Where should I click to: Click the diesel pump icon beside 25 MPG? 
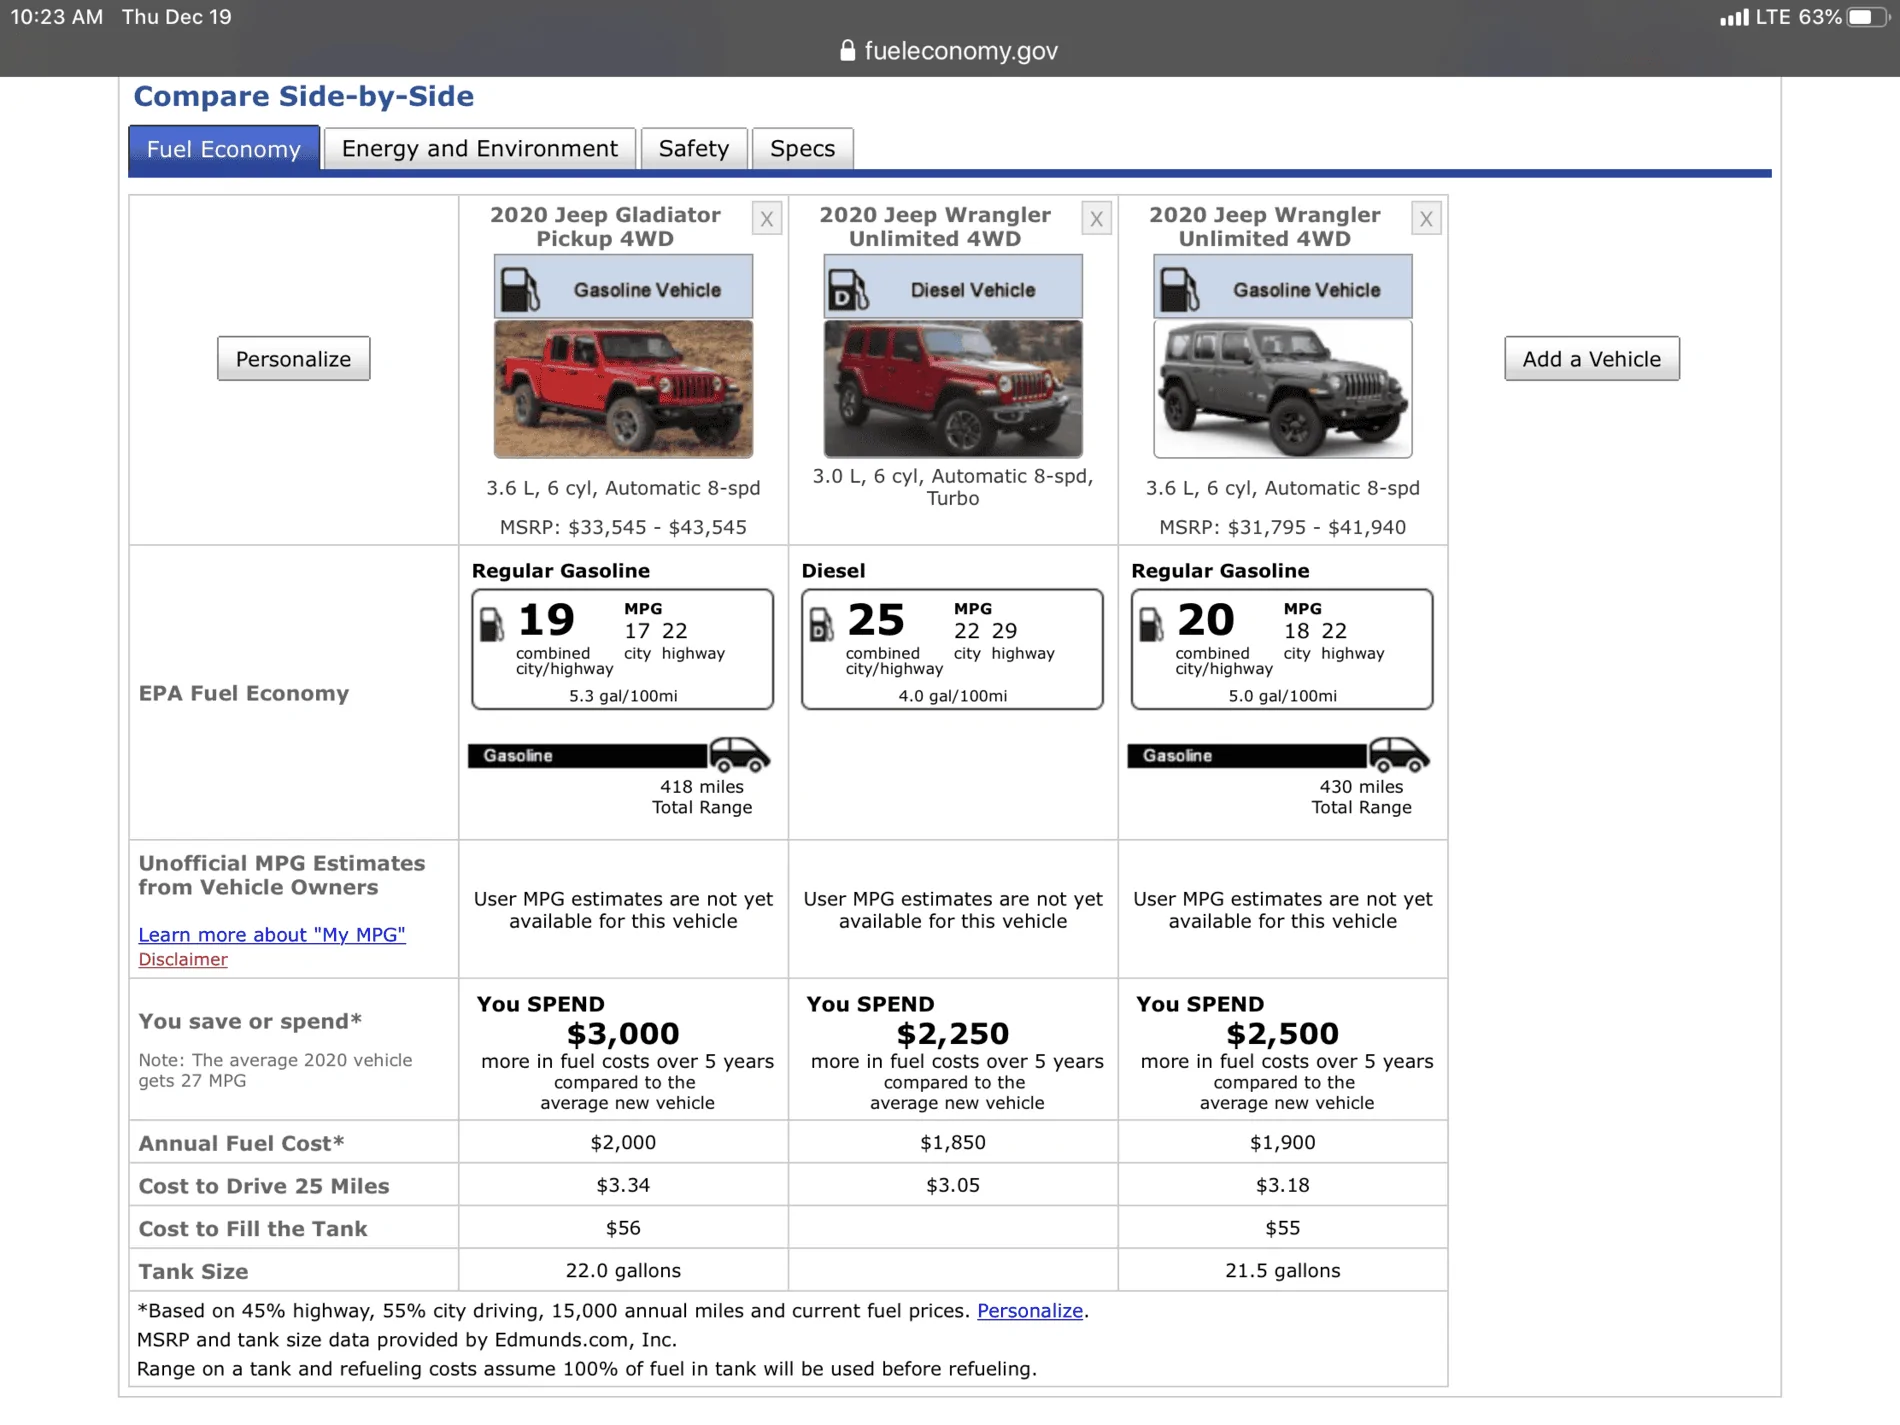click(821, 625)
